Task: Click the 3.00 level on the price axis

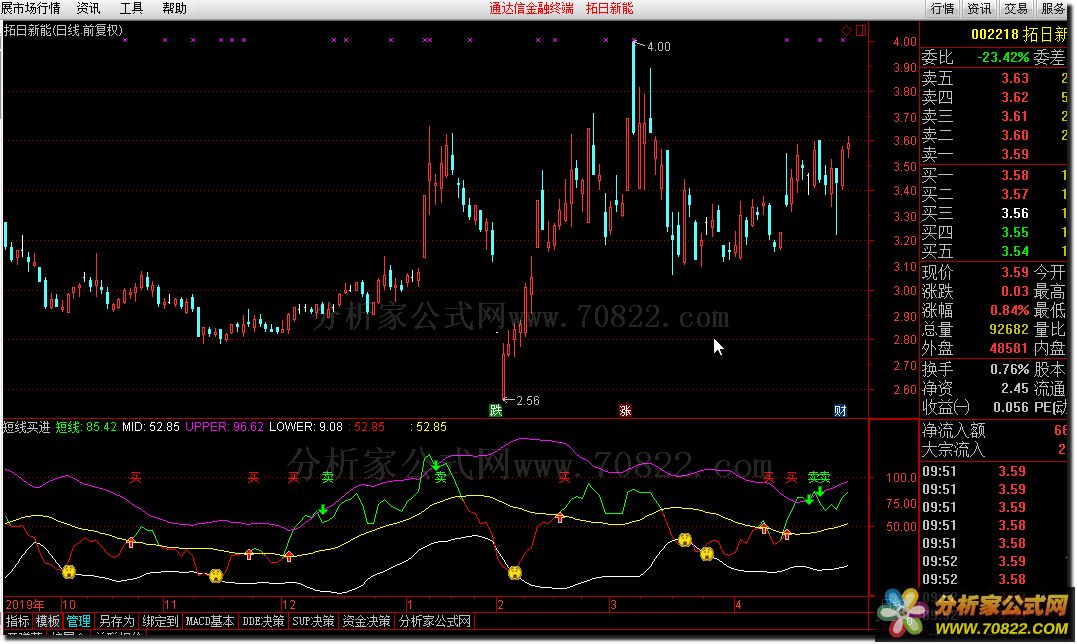Action: 905,290
